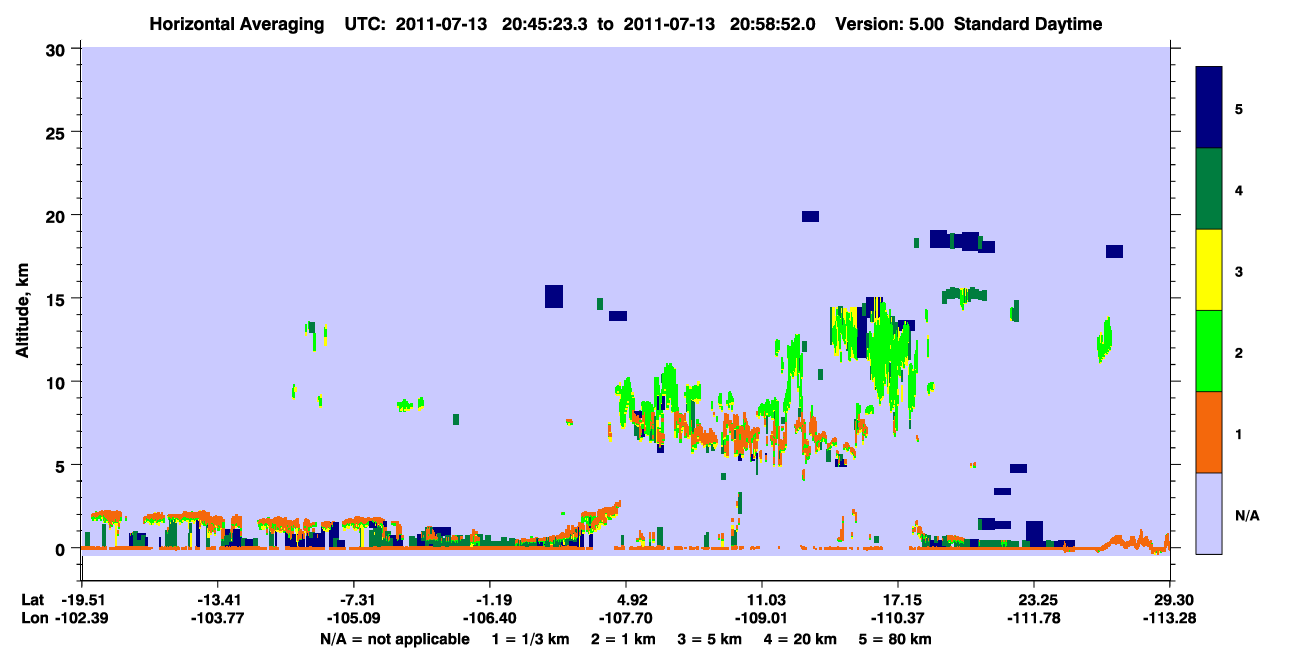This screenshot has width=1300, height=667.
Task: Click the 'Lat' row label
Action: (32, 600)
